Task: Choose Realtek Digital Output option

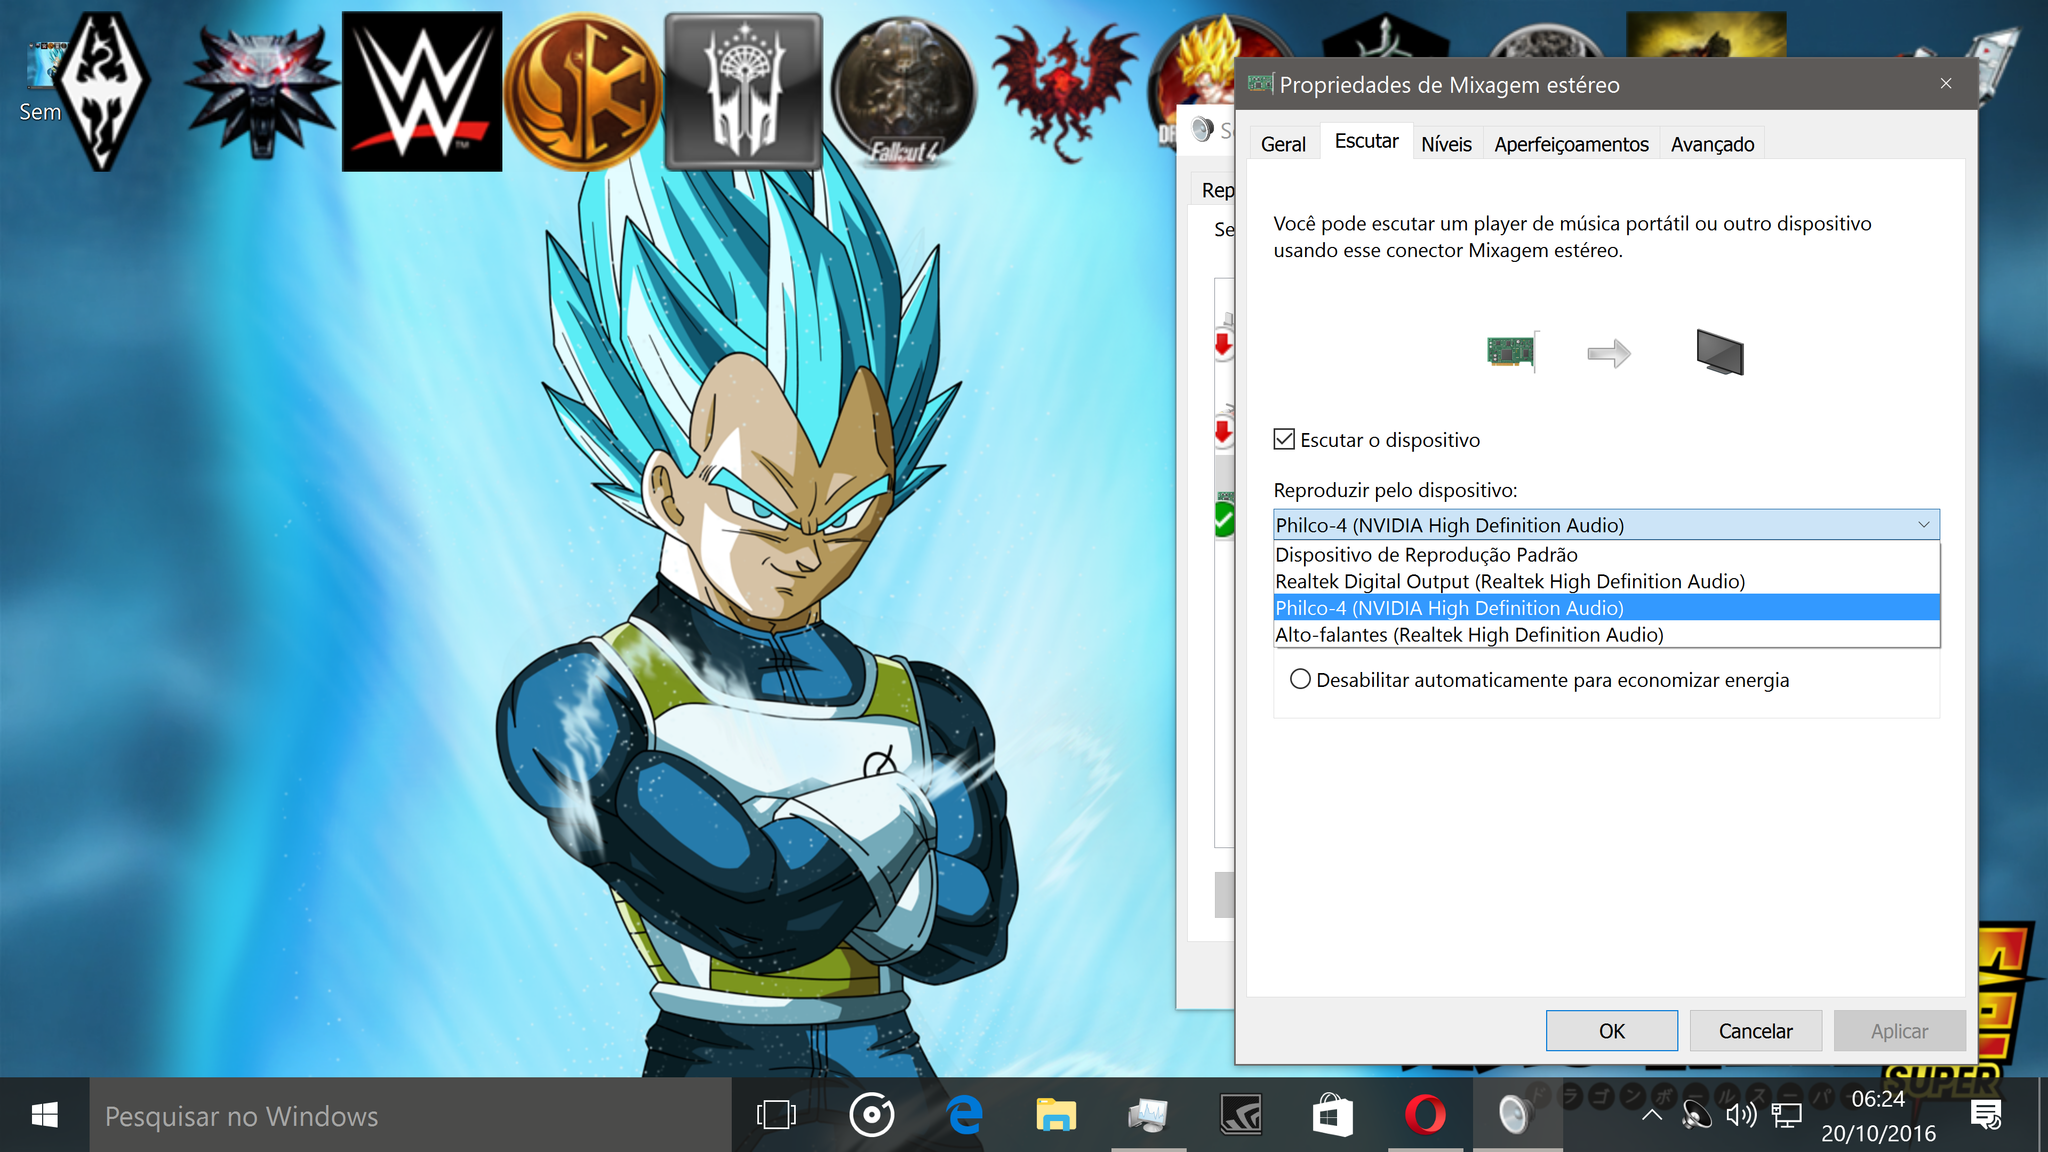Action: (1606, 581)
